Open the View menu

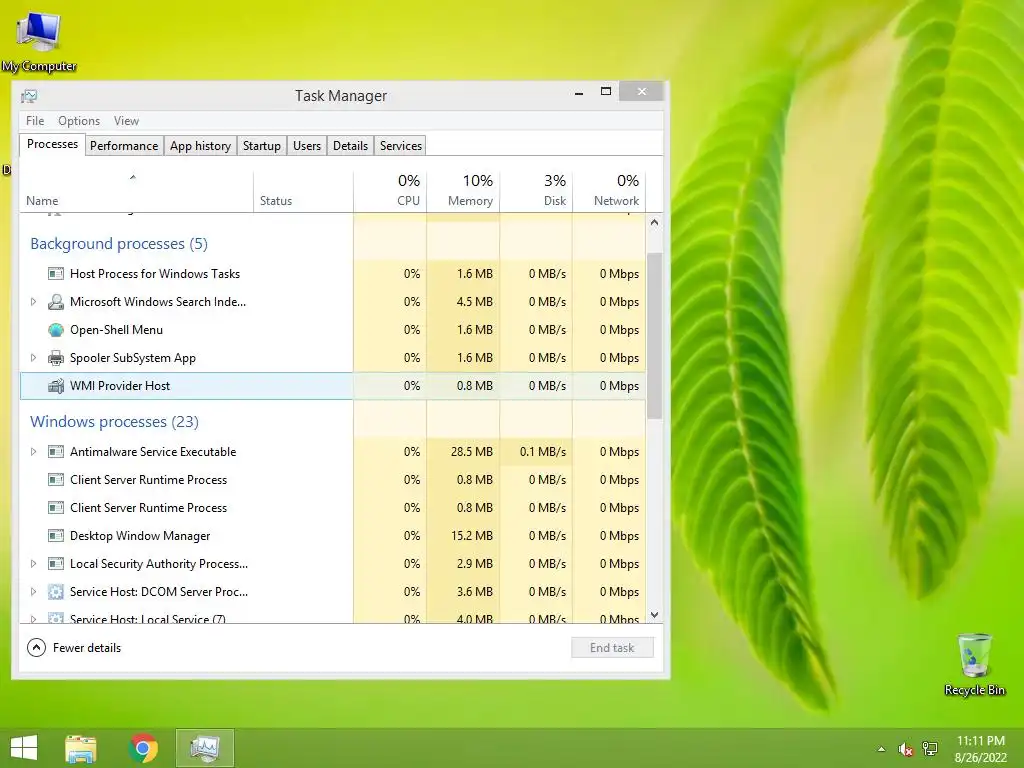click(x=126, y=121)
